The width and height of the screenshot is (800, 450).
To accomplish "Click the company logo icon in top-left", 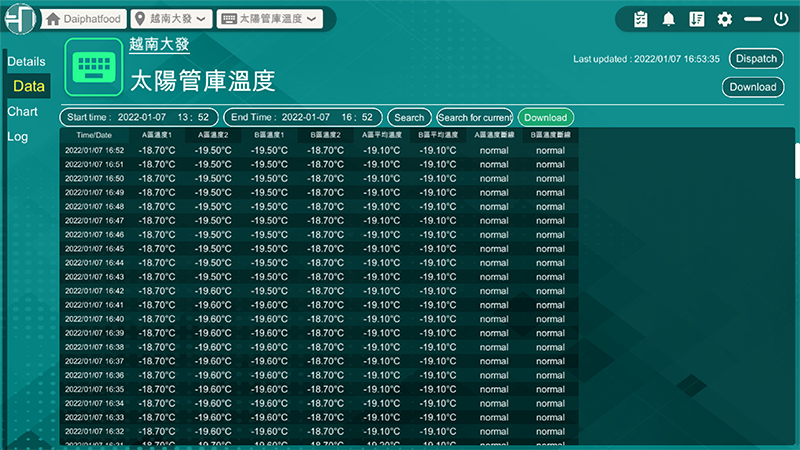I will tap(20, 19).
